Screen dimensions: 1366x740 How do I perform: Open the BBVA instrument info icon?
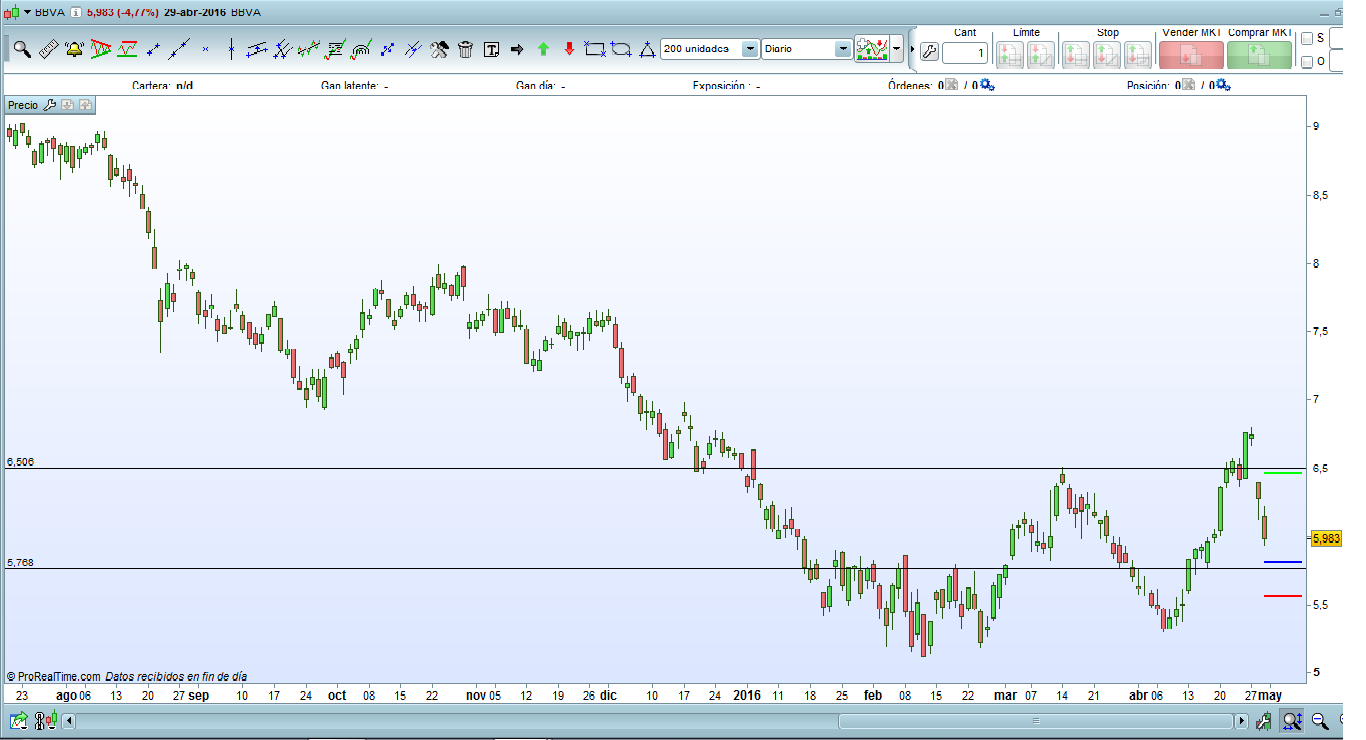[x=76, y=12]
